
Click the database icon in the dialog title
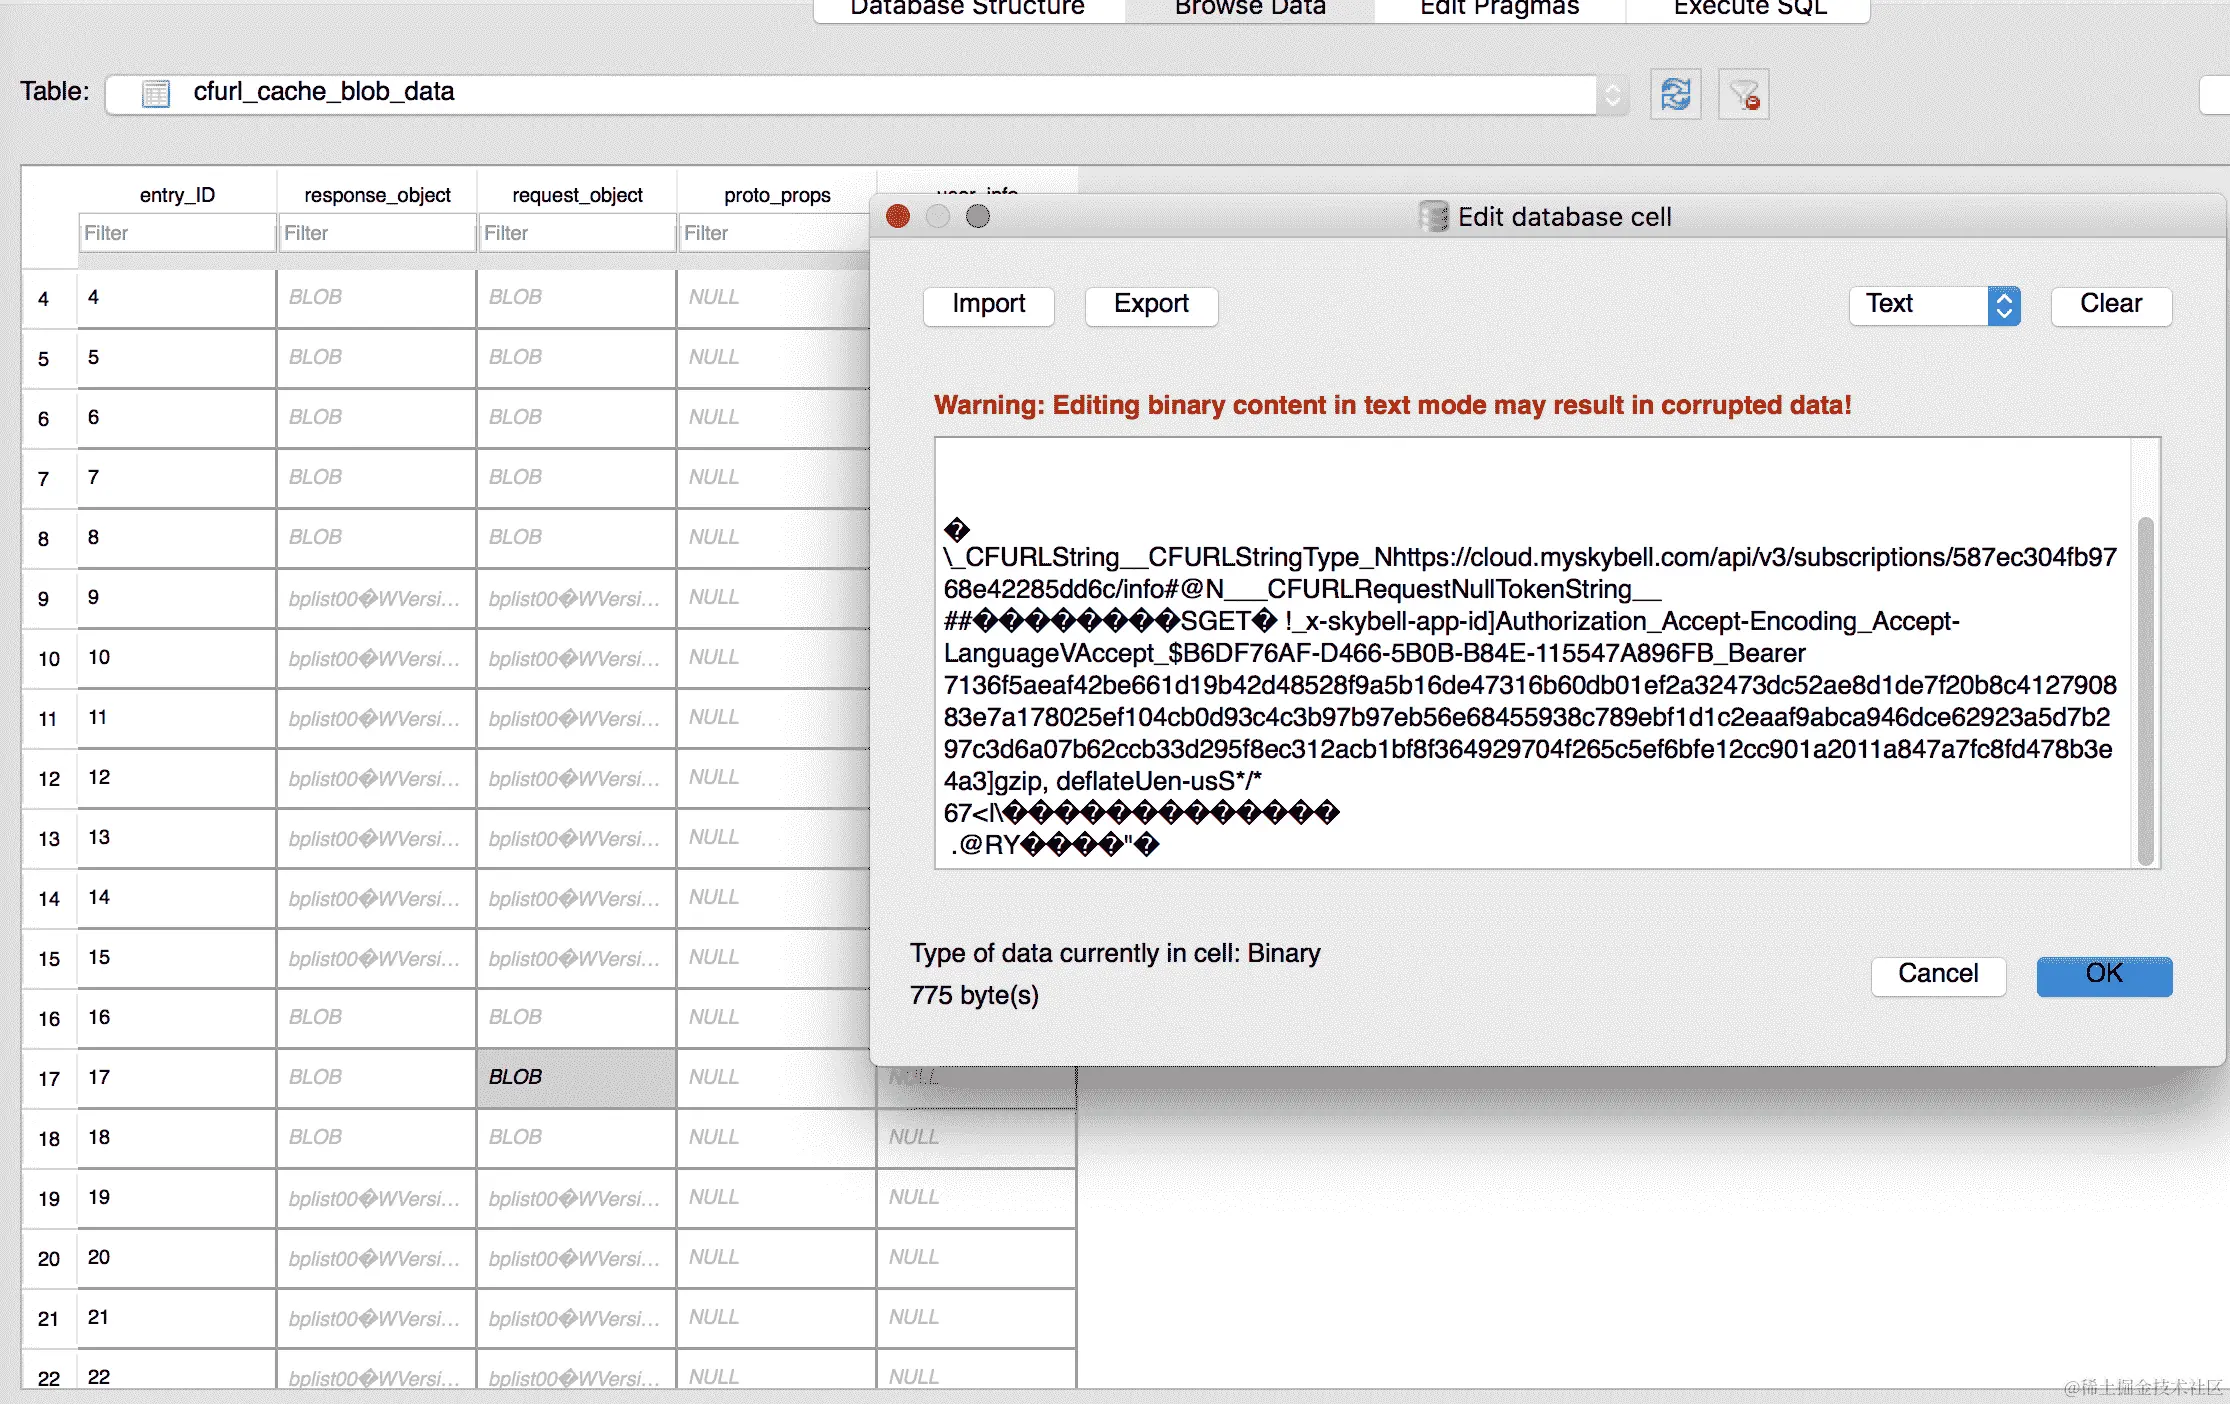point(1433,216)
